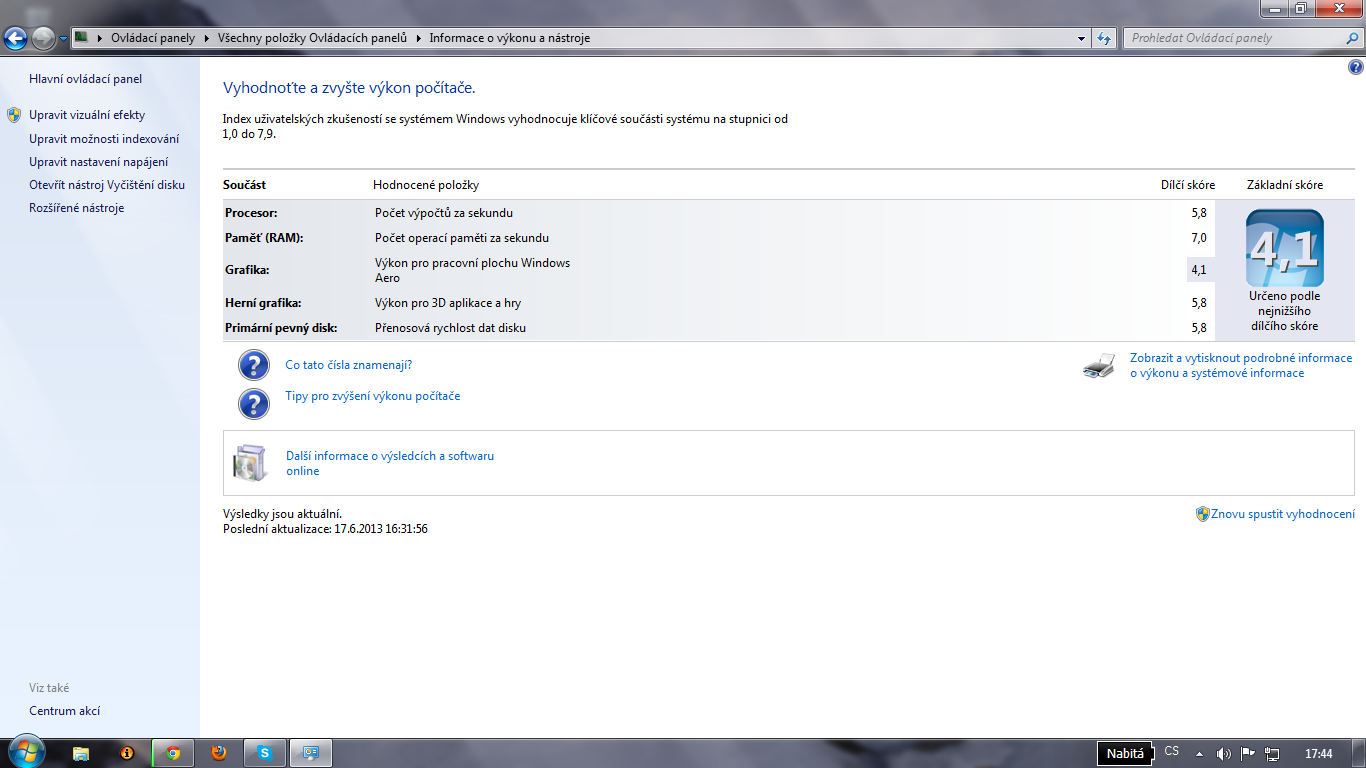Click question icon beside Co tato čísla znamenají
This screenshot has height=768, width=1366.
pyautogui.click(x=254, y=365)
